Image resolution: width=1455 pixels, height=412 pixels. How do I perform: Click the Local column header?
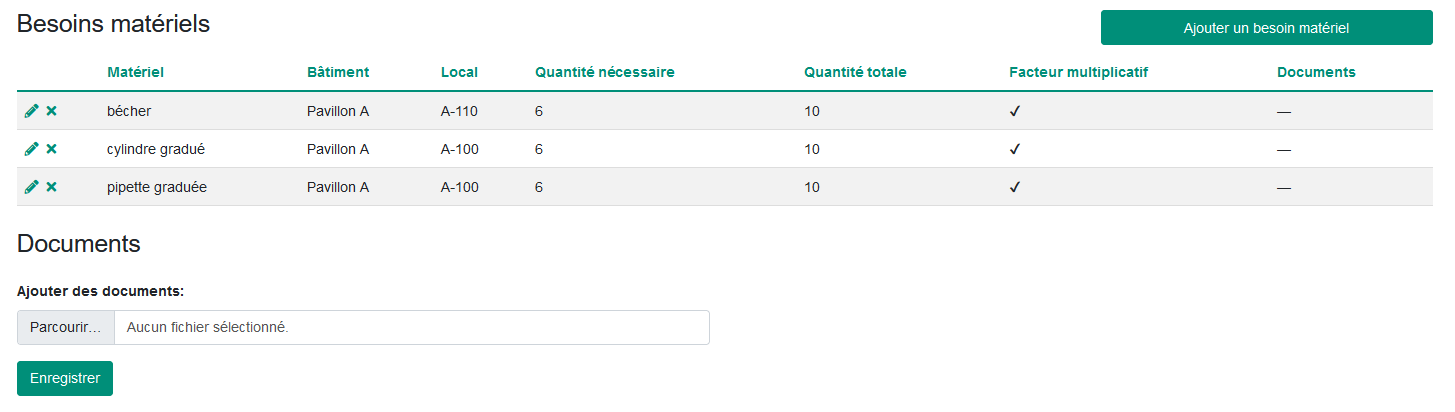pos(459,72)
